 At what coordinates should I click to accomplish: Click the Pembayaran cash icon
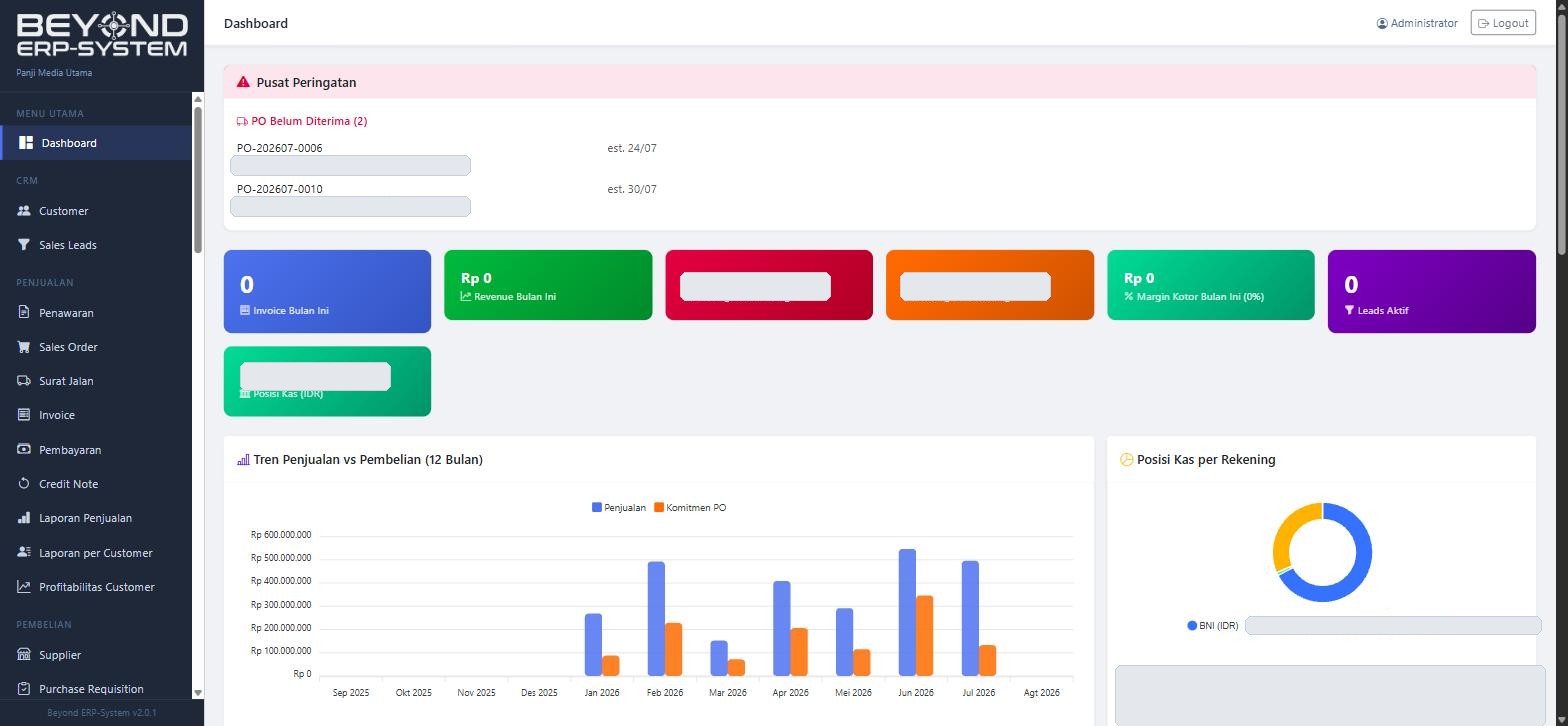24,450
